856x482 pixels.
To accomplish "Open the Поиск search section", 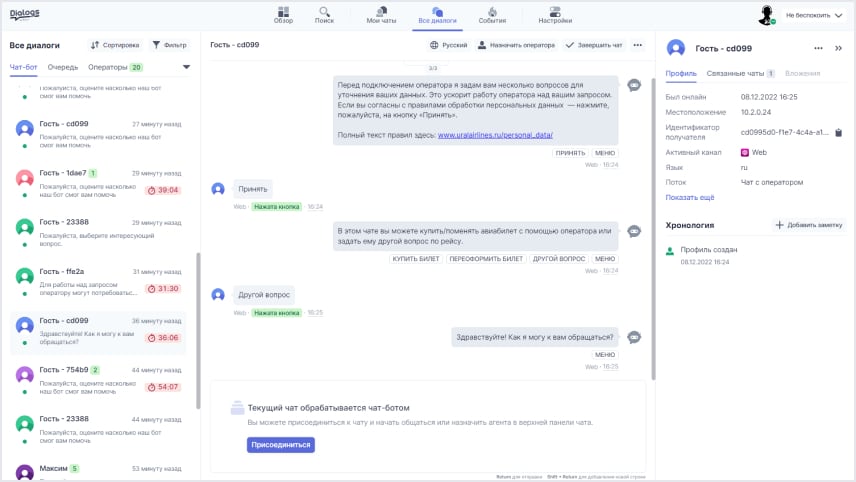I will coord(324,15).
